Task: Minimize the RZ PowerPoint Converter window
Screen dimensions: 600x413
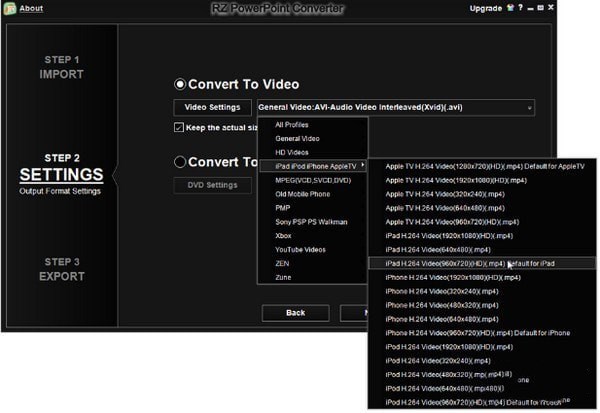Action: tap(530, 8)
